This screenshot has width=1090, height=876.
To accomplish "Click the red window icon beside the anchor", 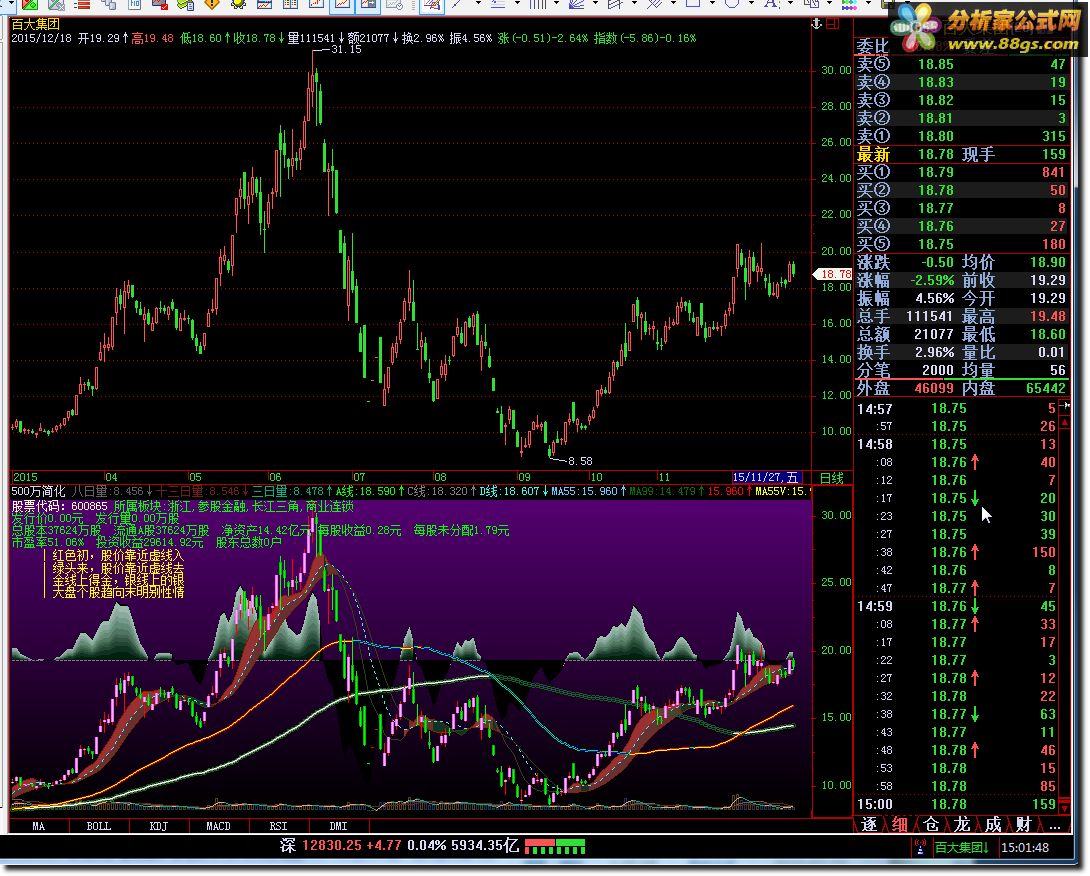I will click(x=832, y=24).
